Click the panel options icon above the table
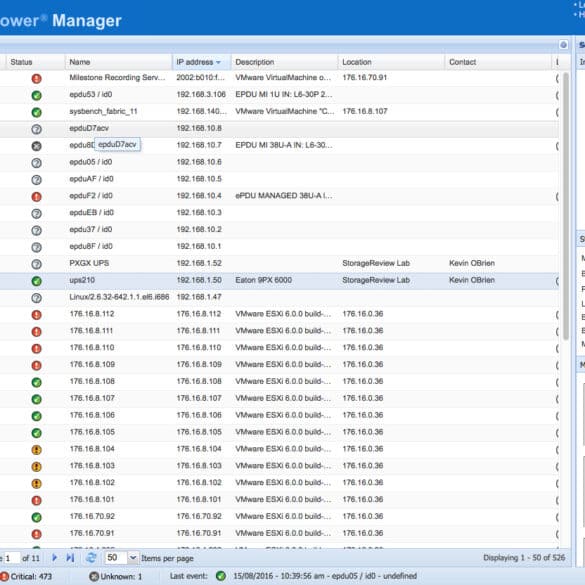The image size is (585, 585). tap(563, 45)
